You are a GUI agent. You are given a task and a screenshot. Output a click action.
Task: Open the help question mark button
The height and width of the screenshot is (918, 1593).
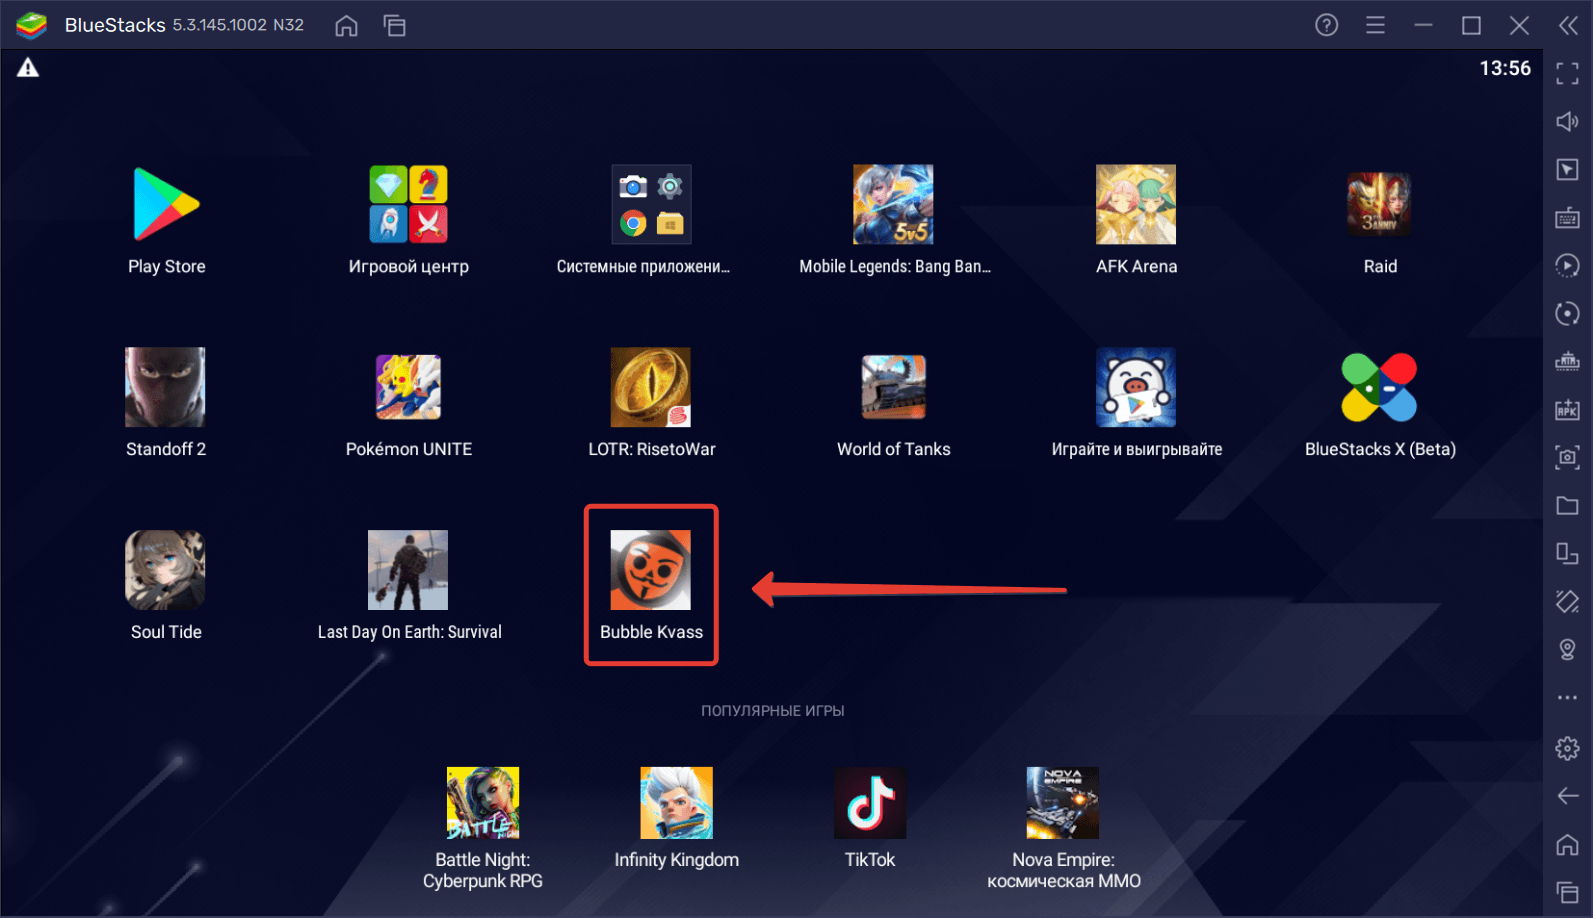(x=1326, y=26)
